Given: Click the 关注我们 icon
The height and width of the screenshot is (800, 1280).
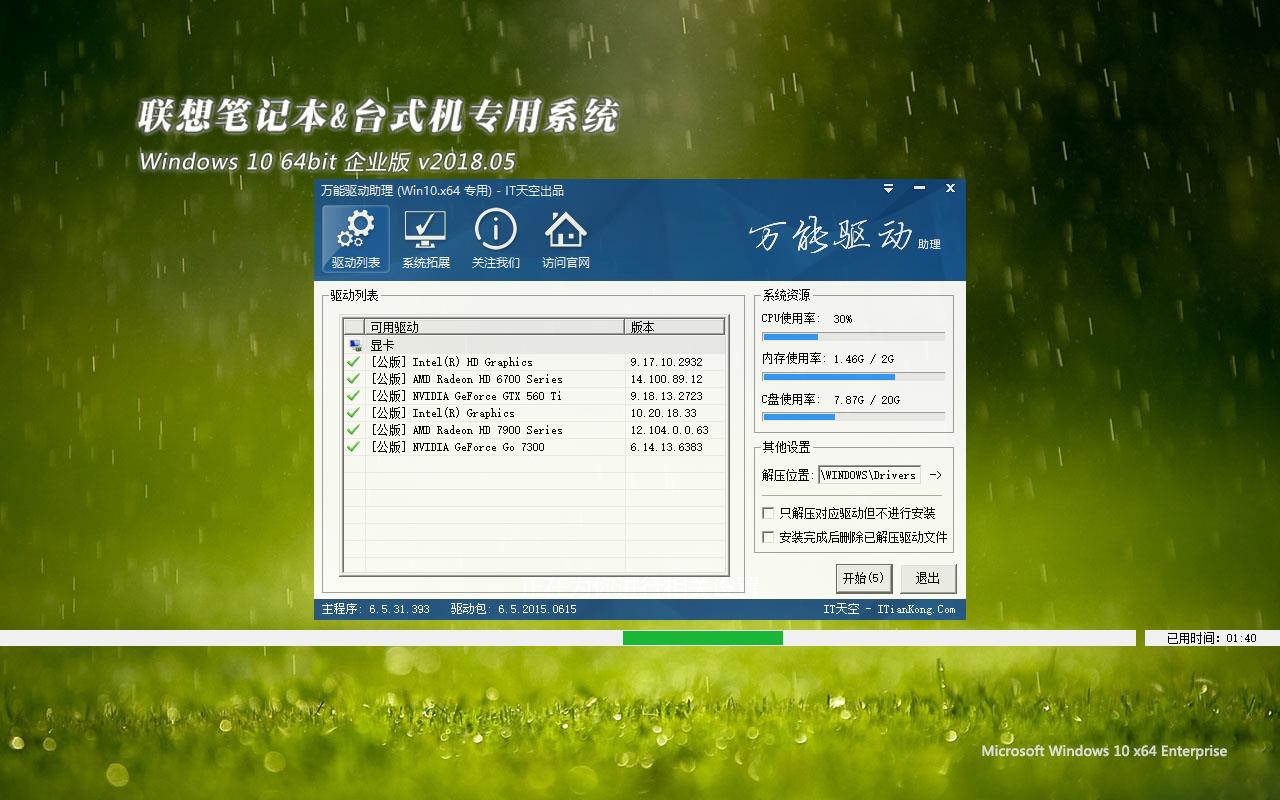Looking at the screenshot, I should [x=495, y=238].
